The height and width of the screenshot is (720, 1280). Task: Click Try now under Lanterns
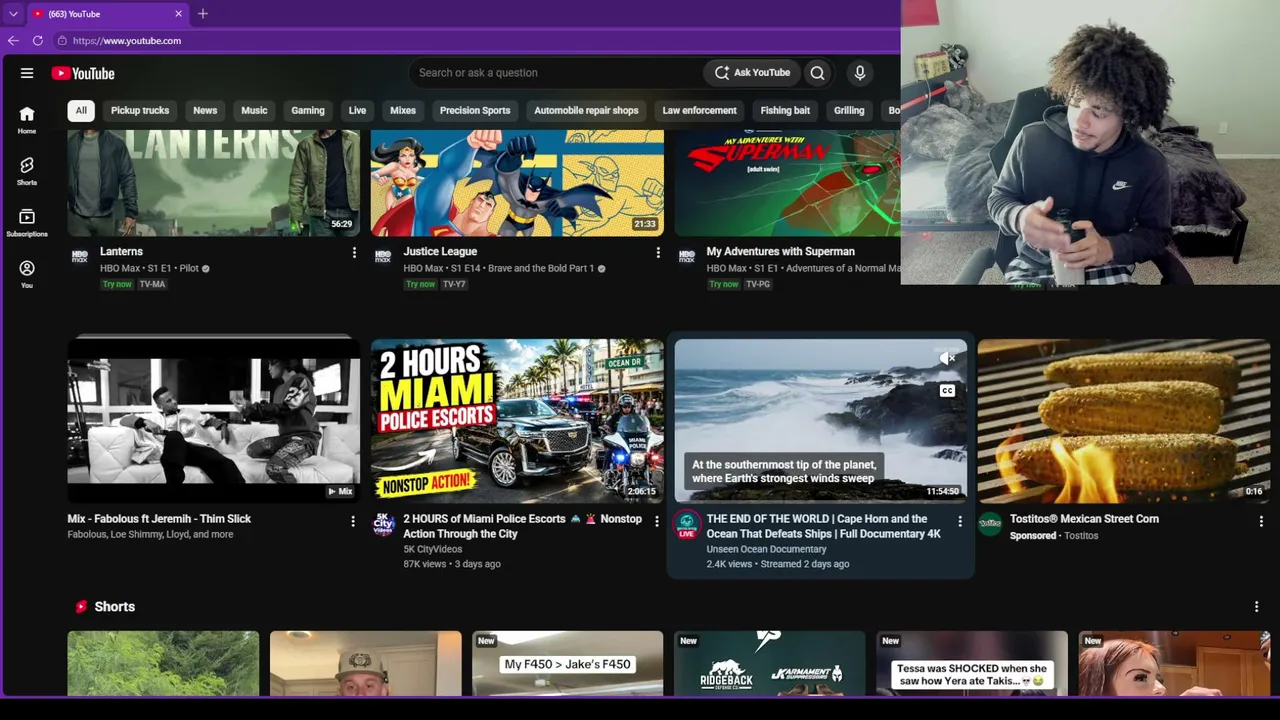point(117,284)
